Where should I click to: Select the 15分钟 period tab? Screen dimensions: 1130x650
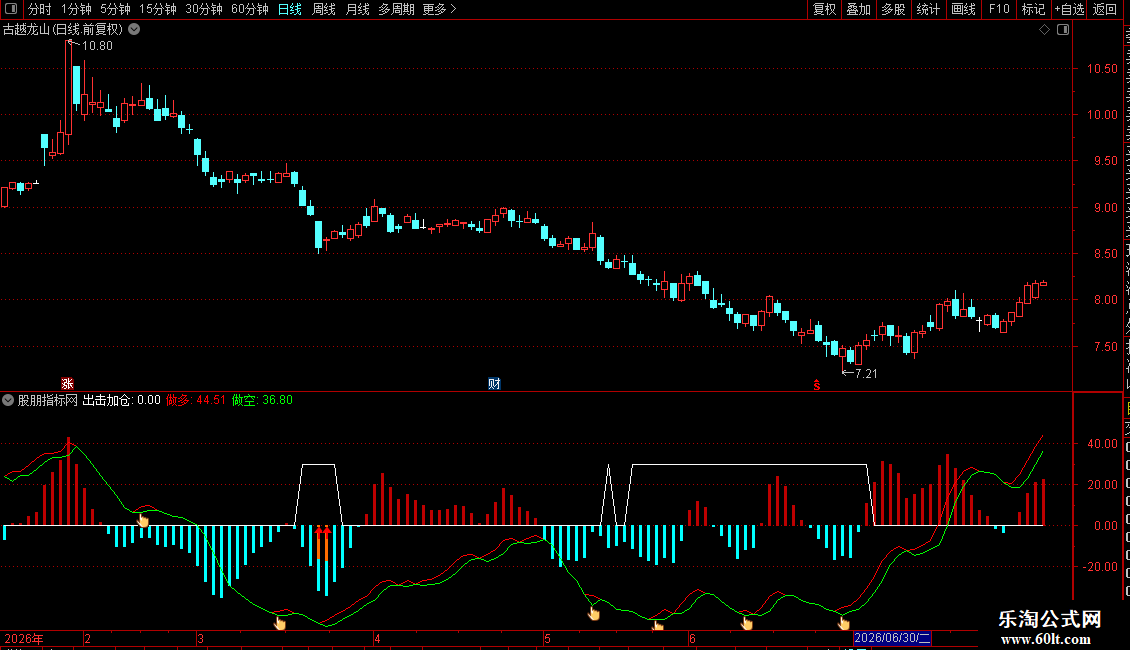click(158, 9)
